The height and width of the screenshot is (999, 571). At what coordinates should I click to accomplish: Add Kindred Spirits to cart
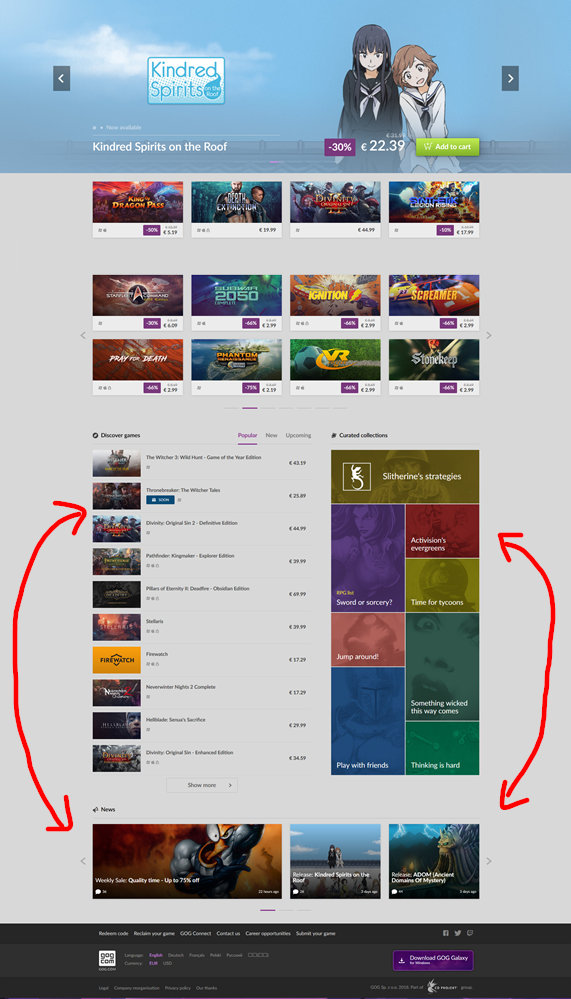pyautogui.click(x=447, y=147)
